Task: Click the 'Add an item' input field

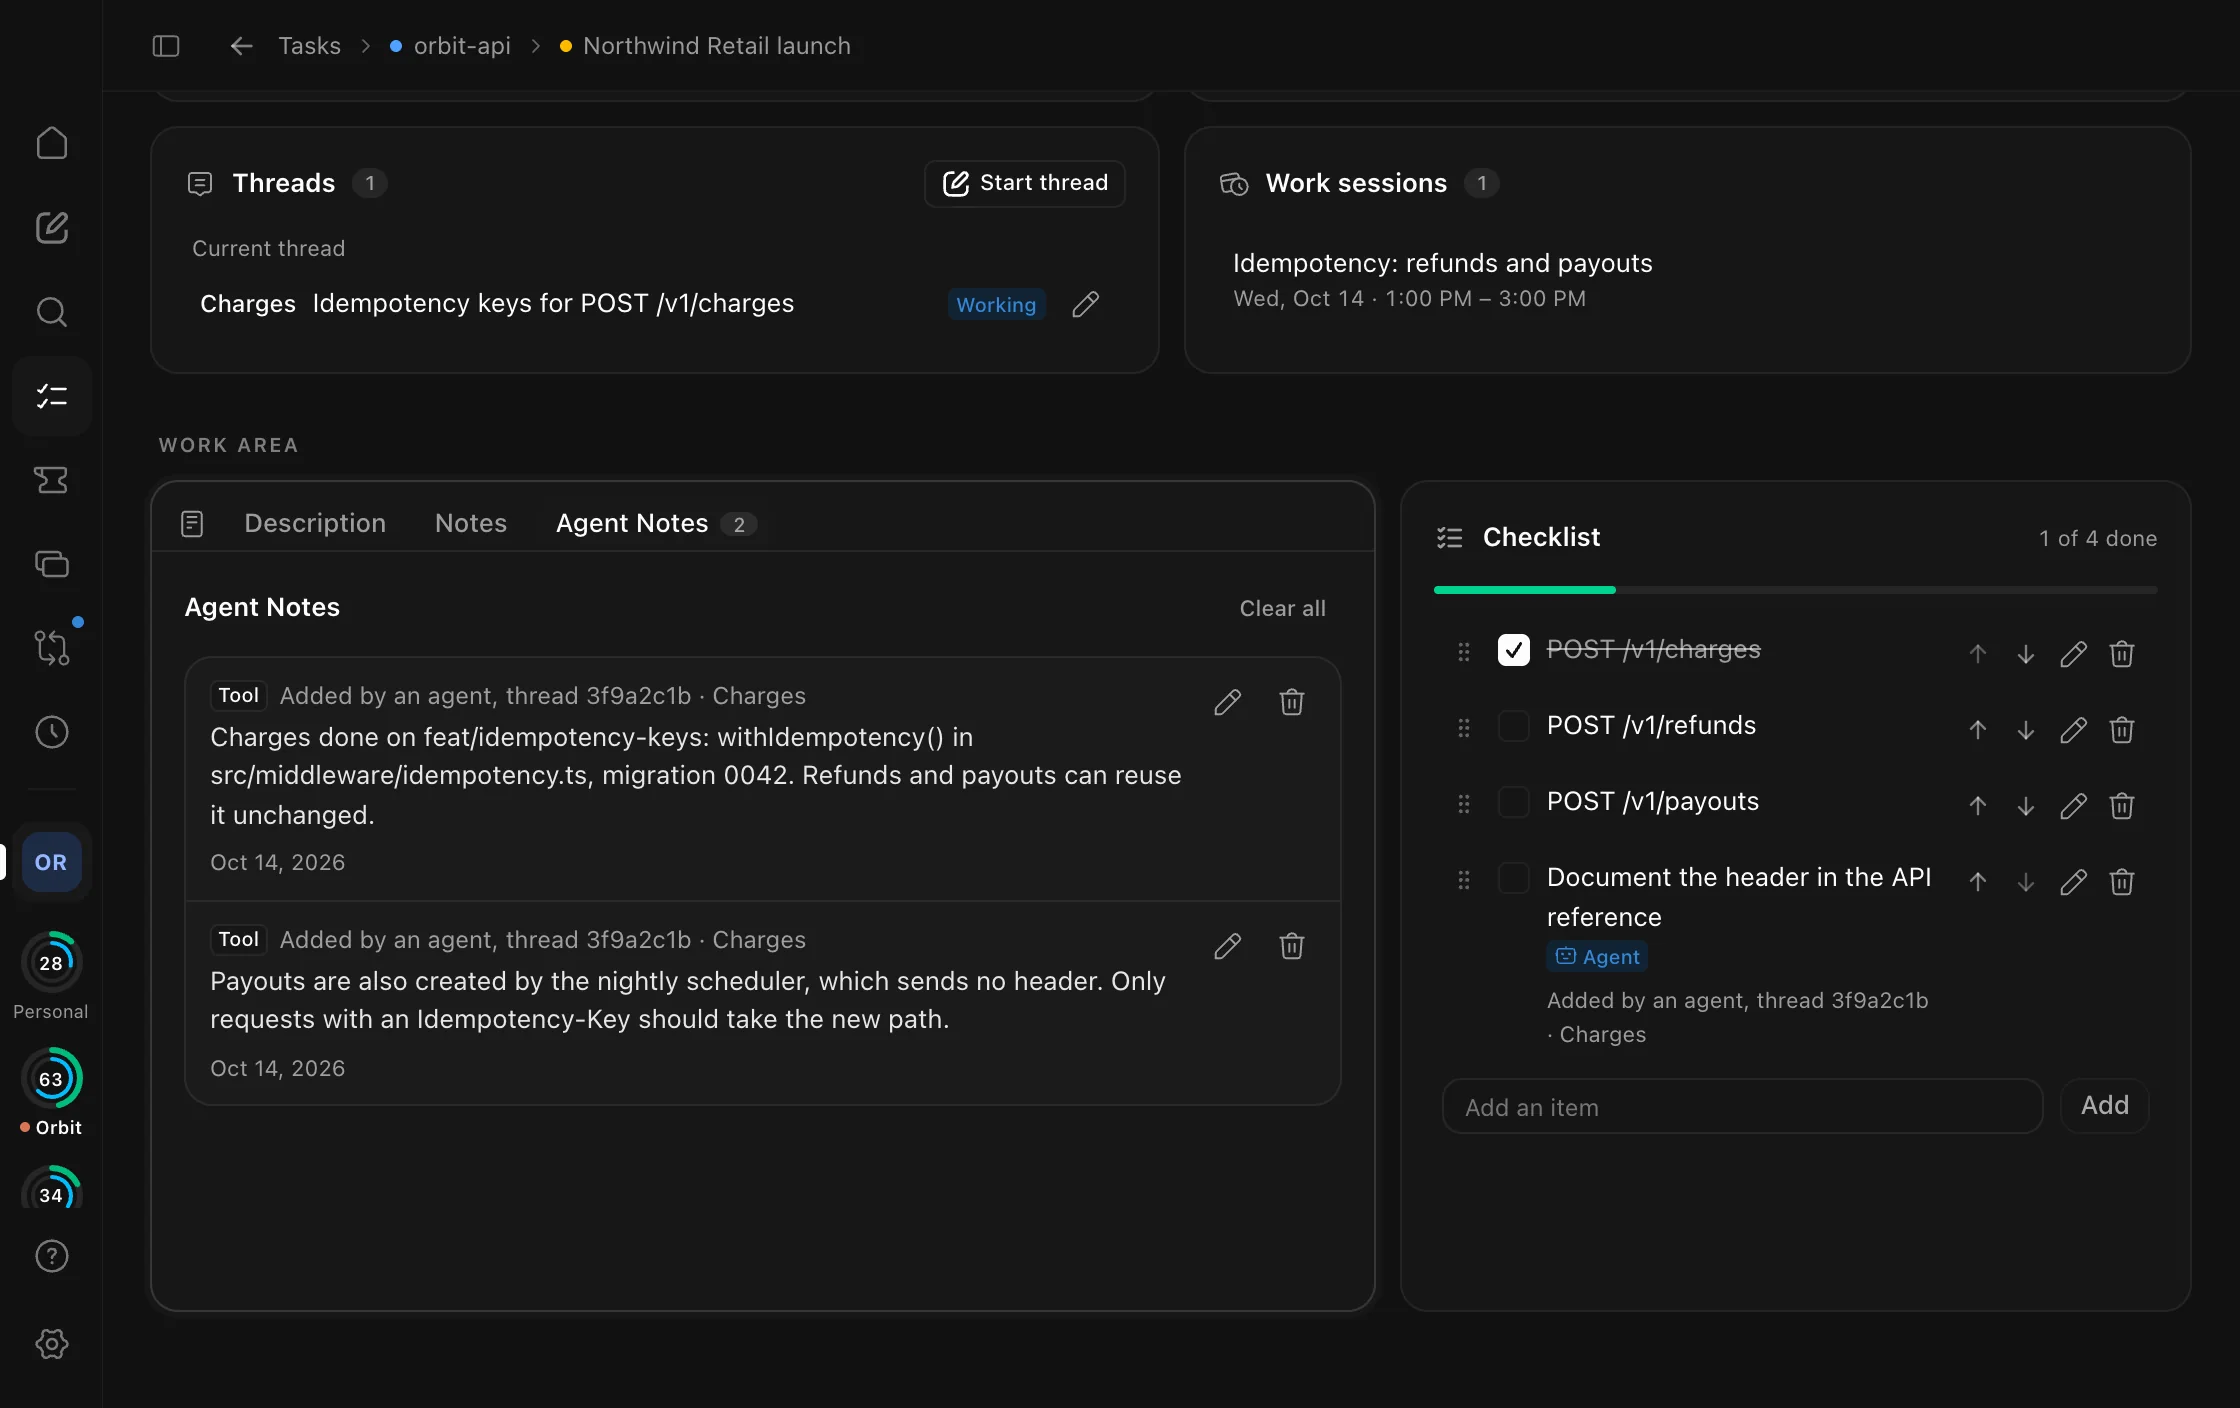Action: point(1742,1106)
